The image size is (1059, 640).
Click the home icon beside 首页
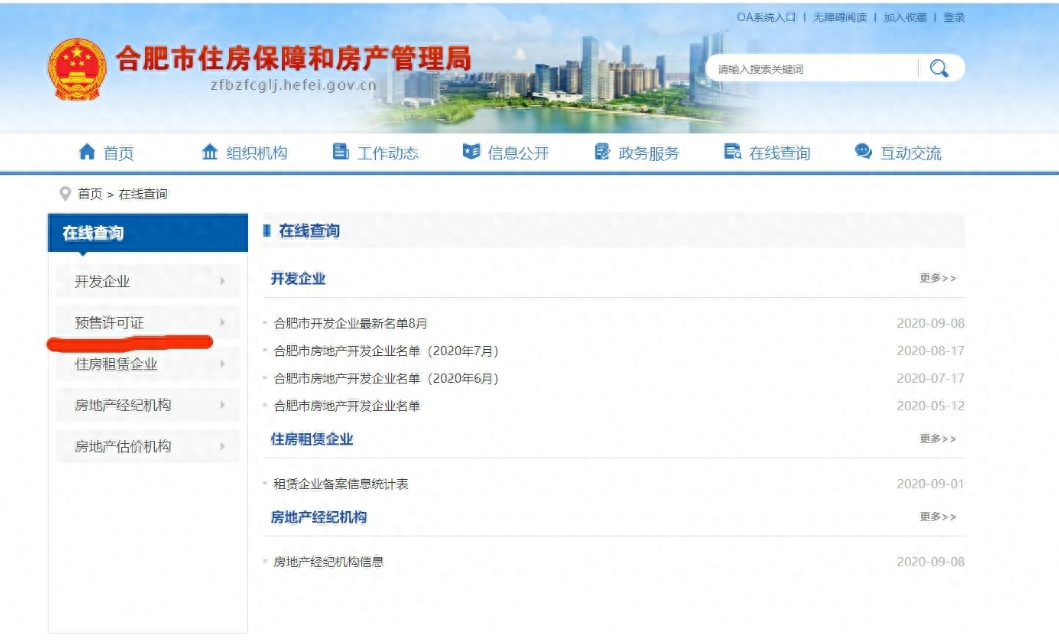pyautogui.click(x=87, y=152)
